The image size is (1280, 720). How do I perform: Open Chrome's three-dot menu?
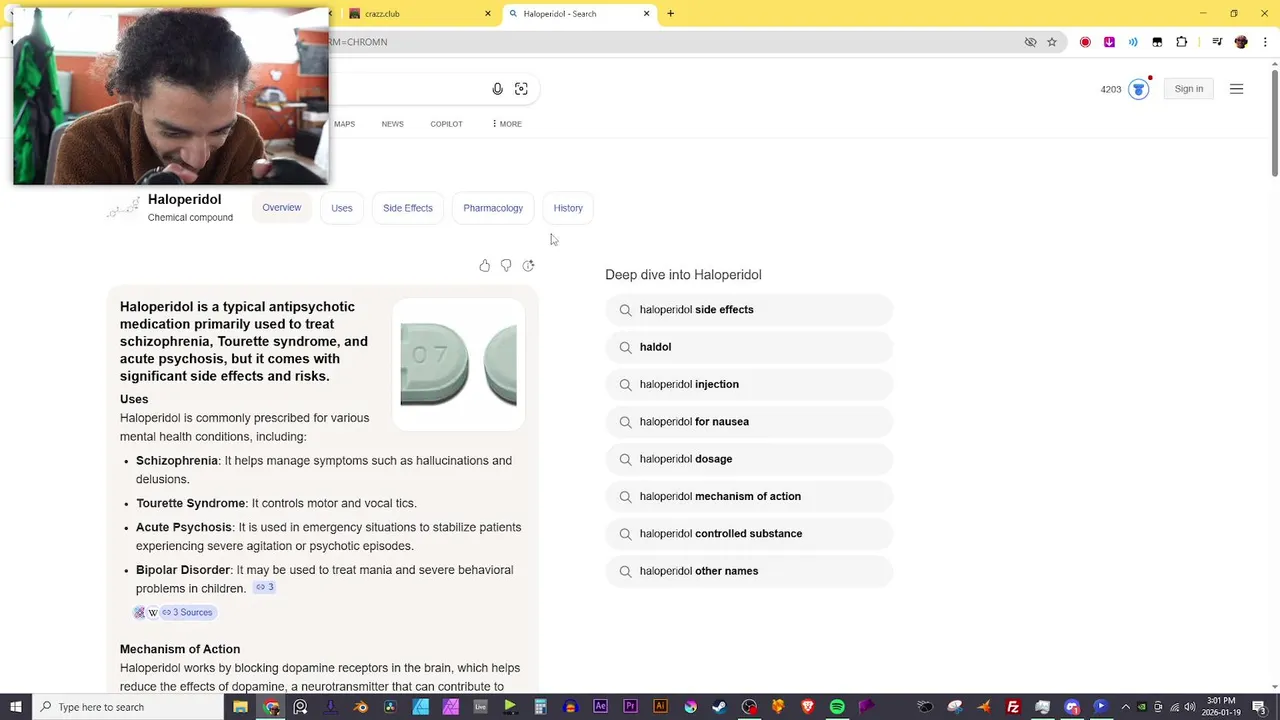click(x=1263, y=42)
